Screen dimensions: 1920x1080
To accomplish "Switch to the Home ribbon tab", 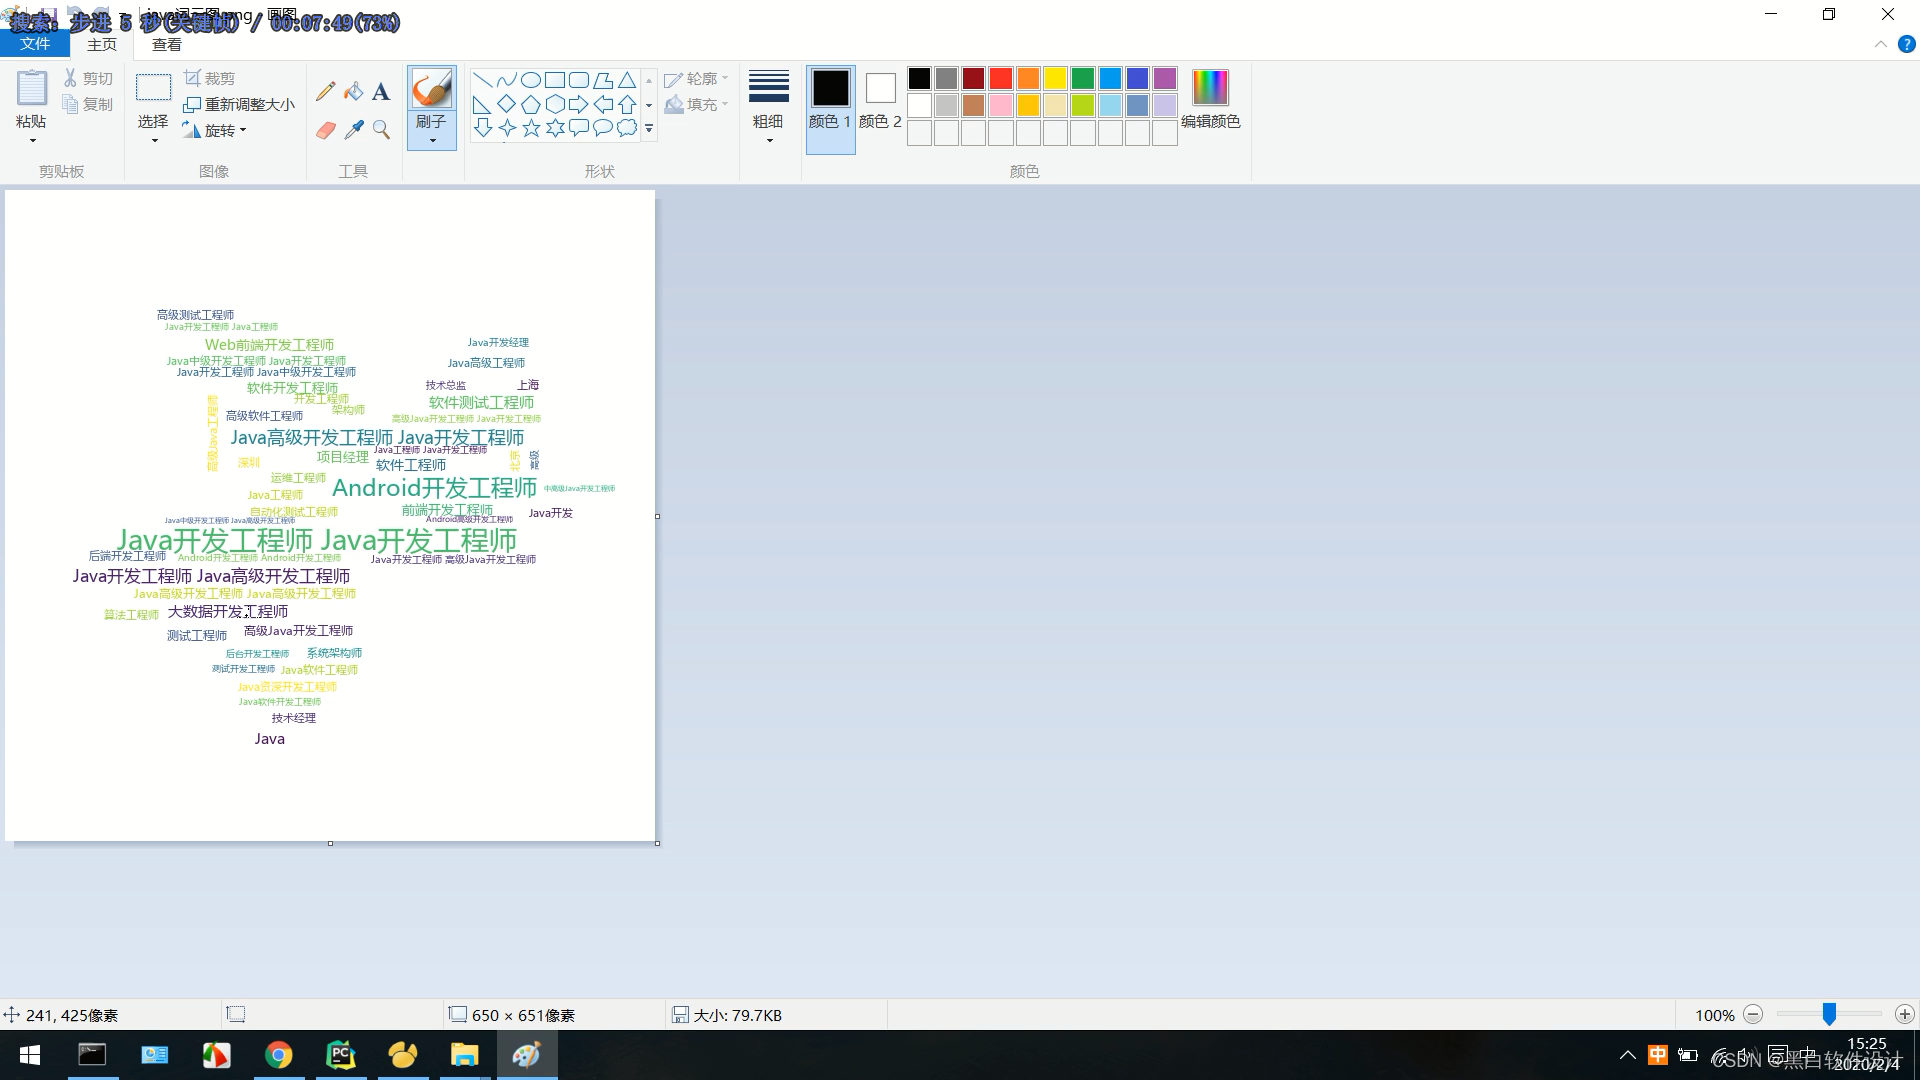I will 102,44.
